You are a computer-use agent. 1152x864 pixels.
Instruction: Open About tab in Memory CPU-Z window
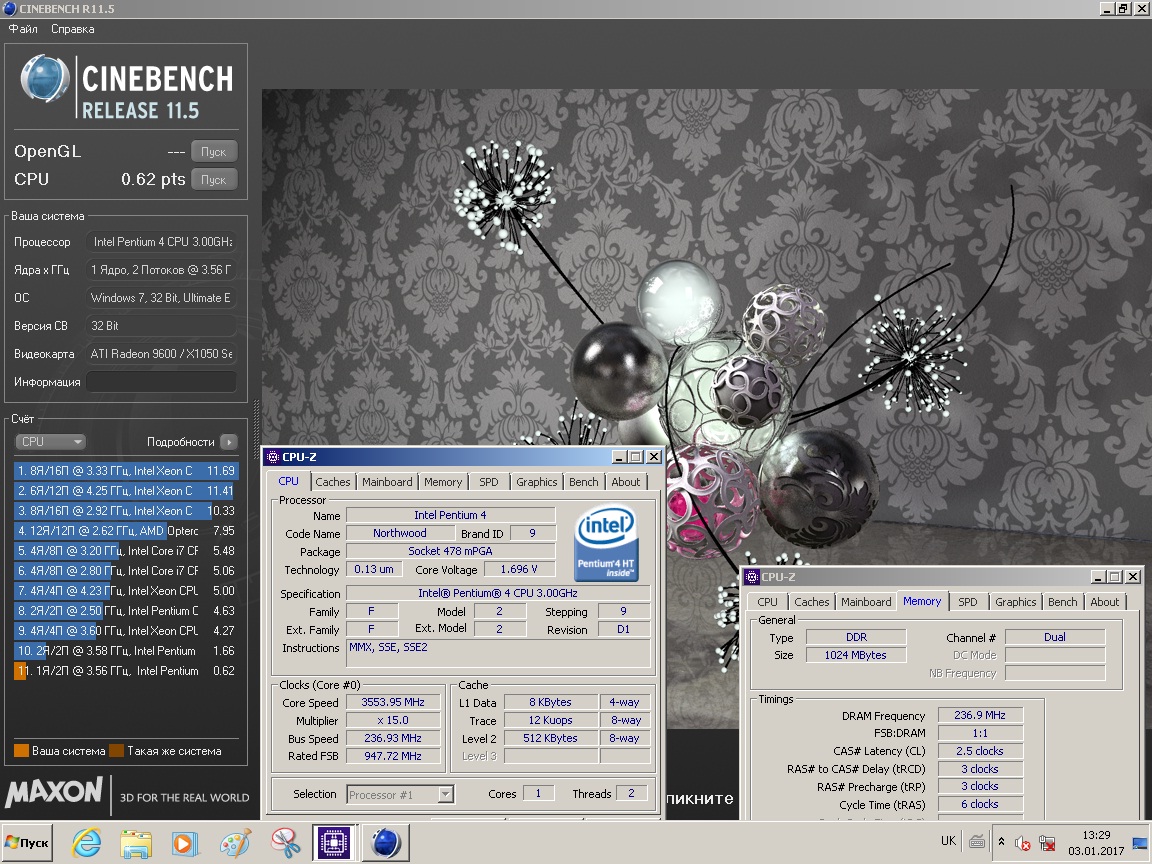(x=1104, y=602)
